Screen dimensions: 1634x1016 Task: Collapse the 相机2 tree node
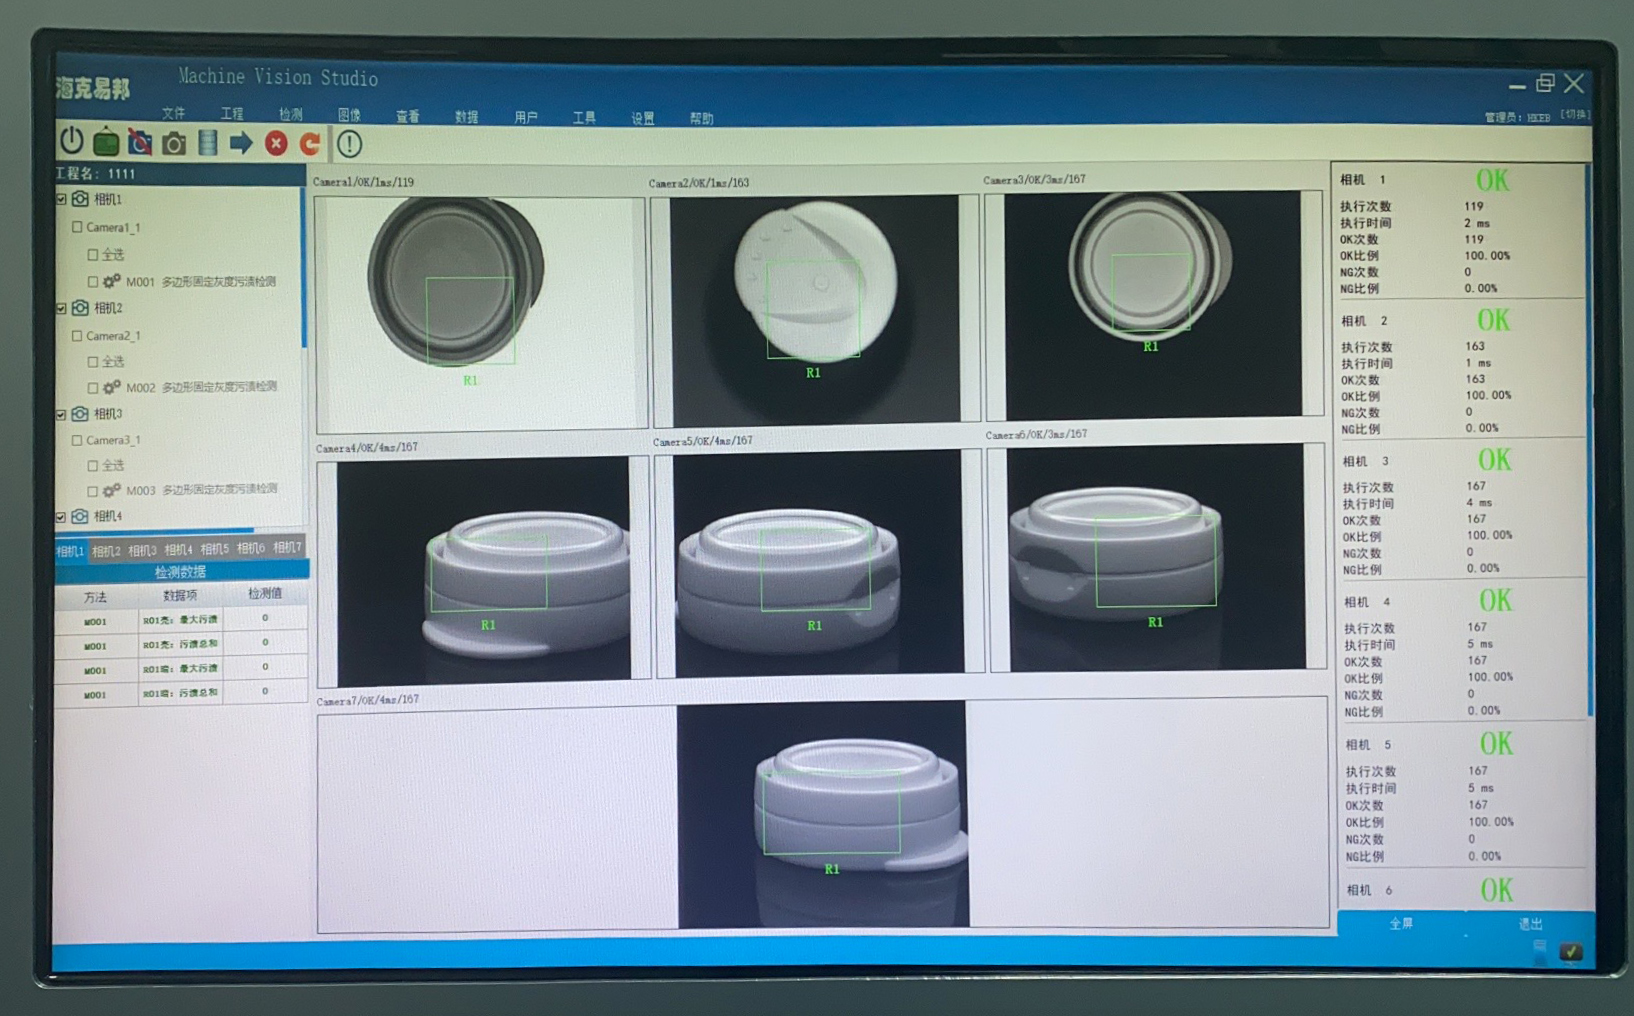pyautogui.click(x=62, y=308)
